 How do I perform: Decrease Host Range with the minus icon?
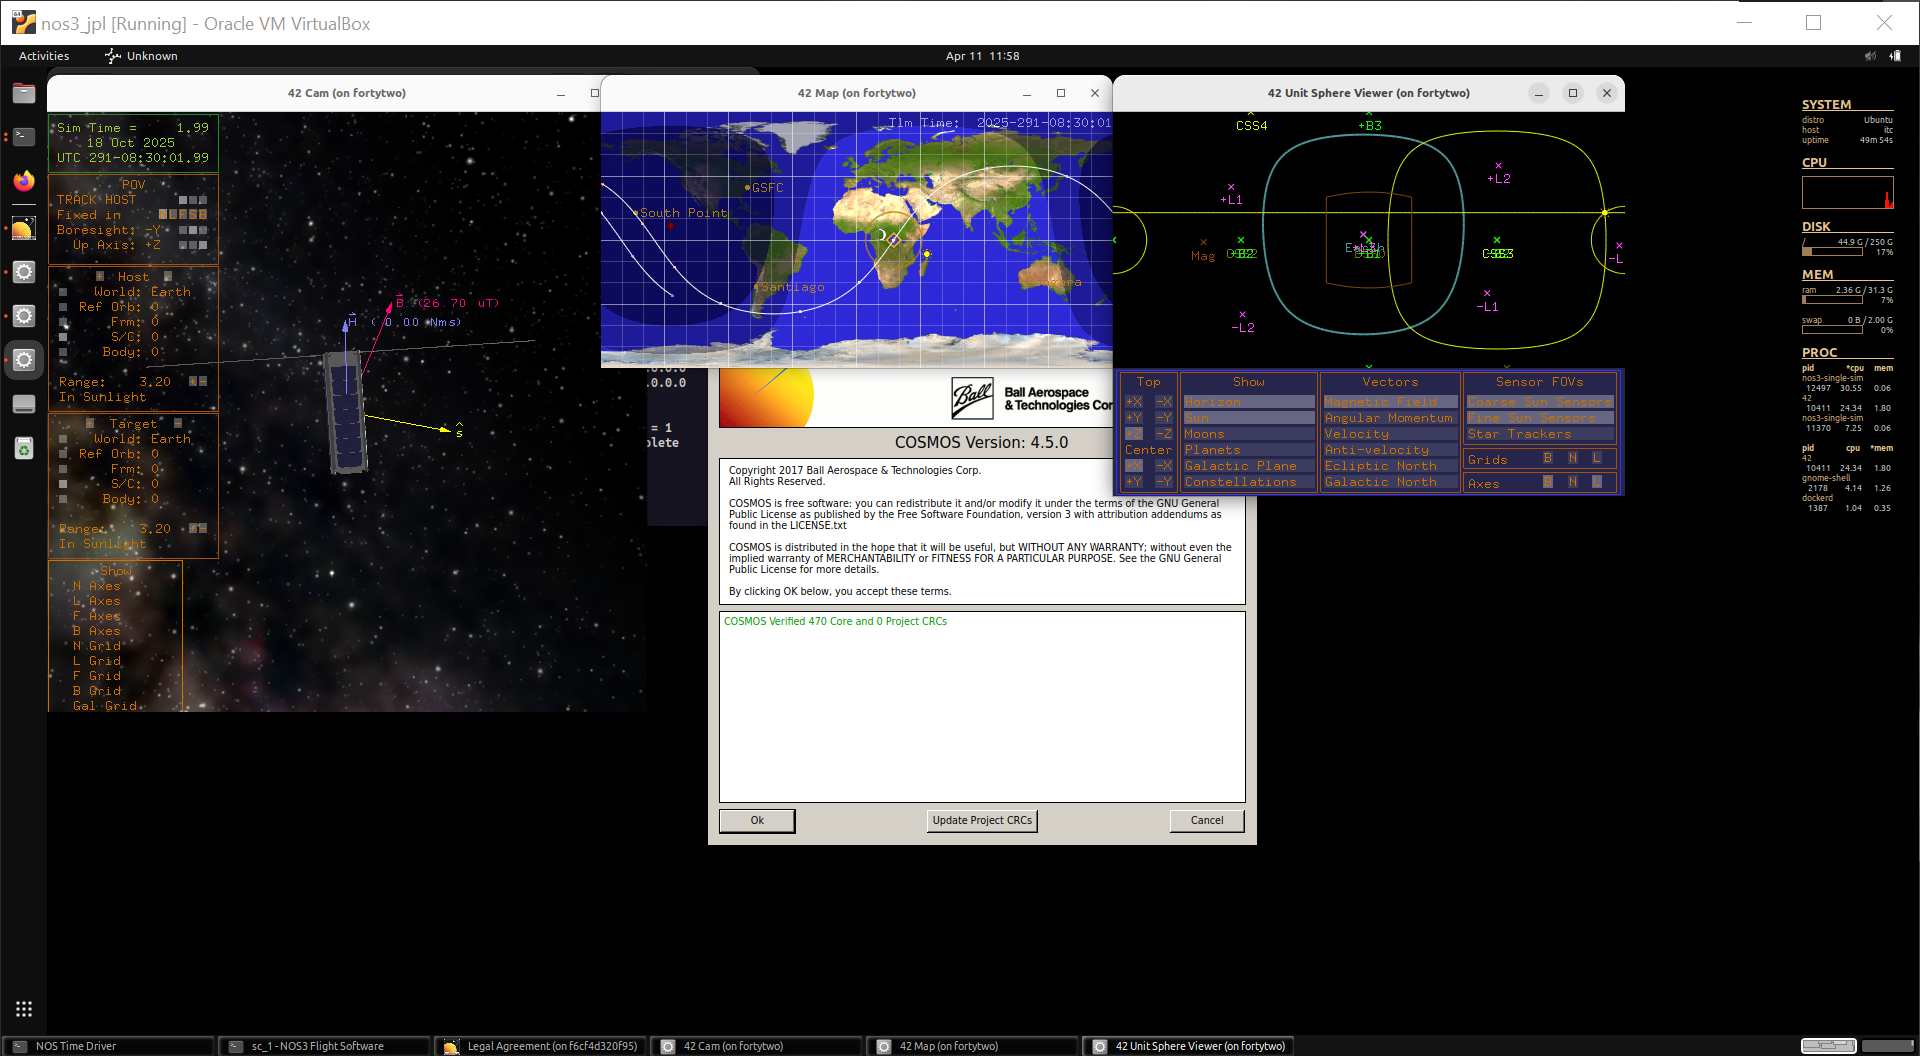coord(203,381)
